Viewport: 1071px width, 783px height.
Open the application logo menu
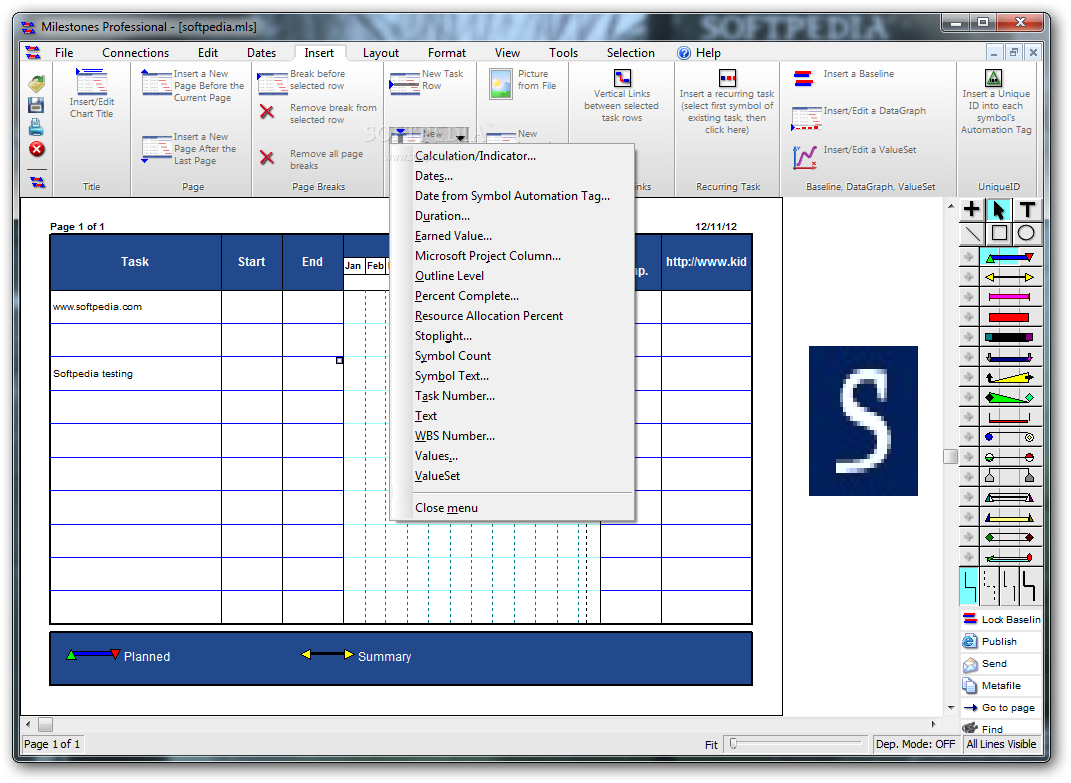click(33, 53)
